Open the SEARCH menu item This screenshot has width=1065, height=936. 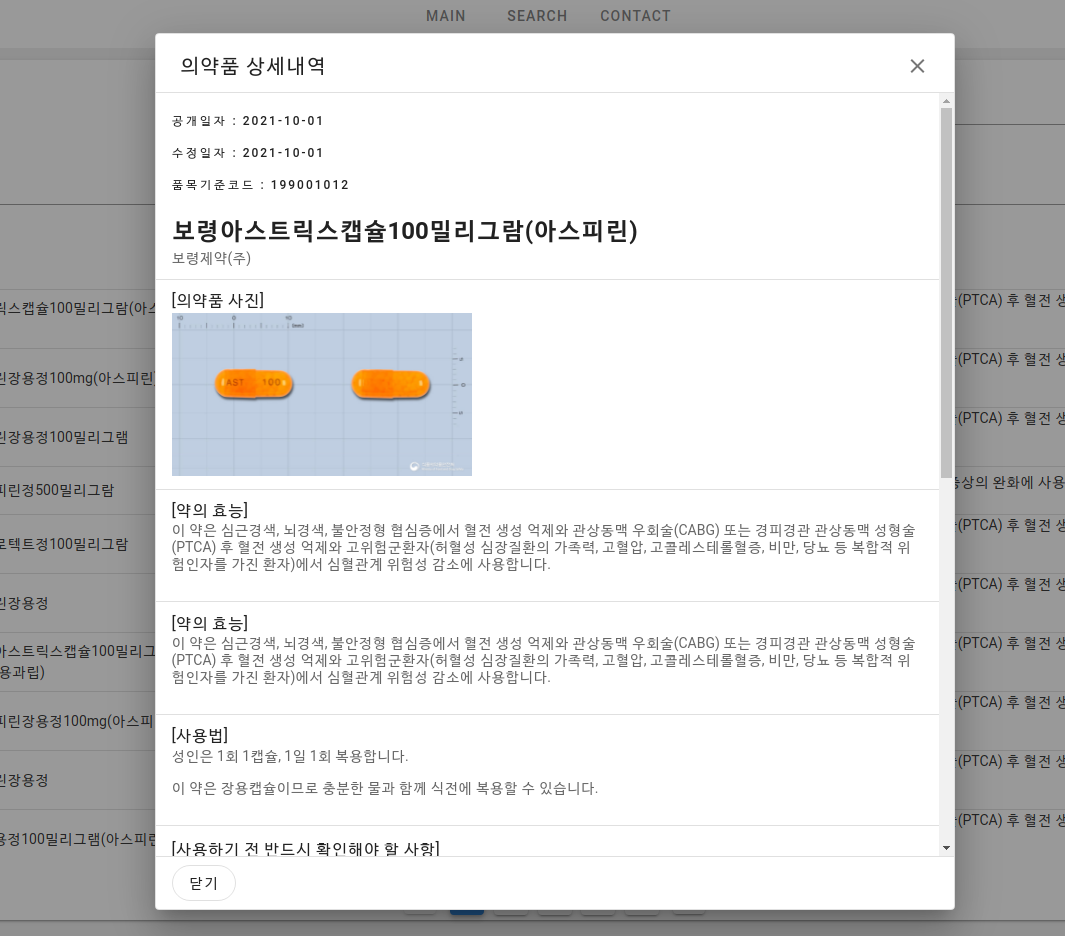coord(537,16)
